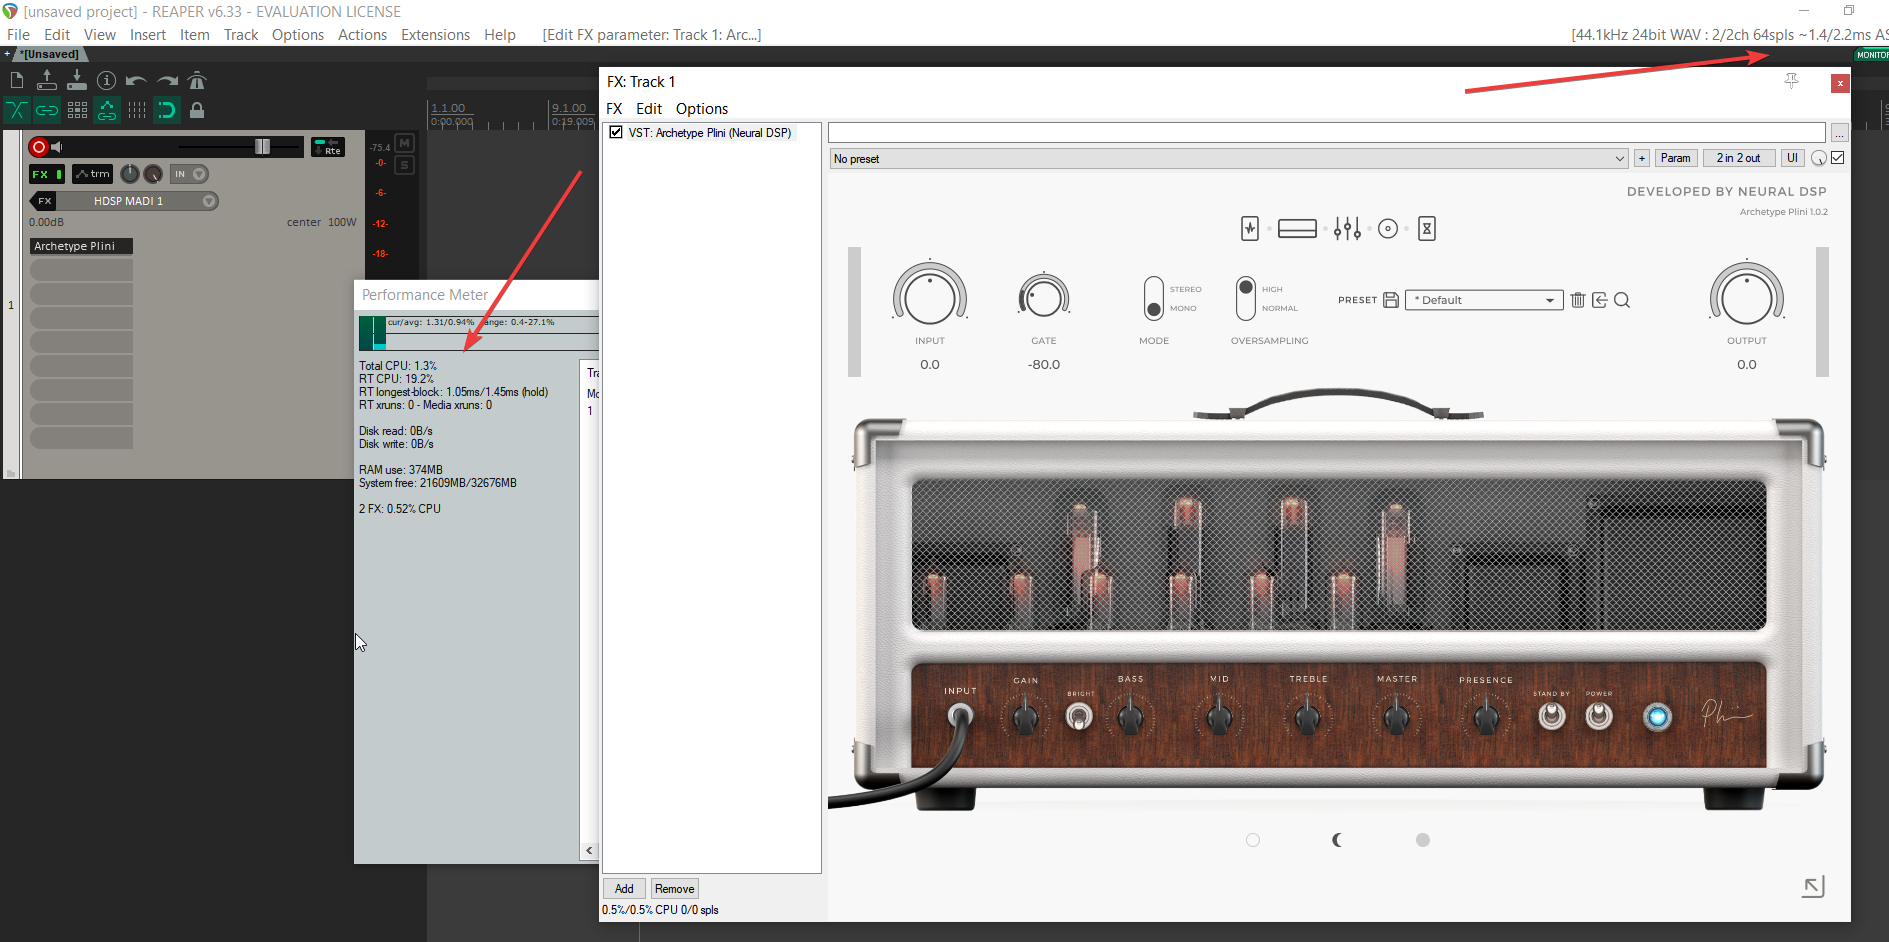
Task: Click the 2 in 2 out button
Action: [1739, 158]
